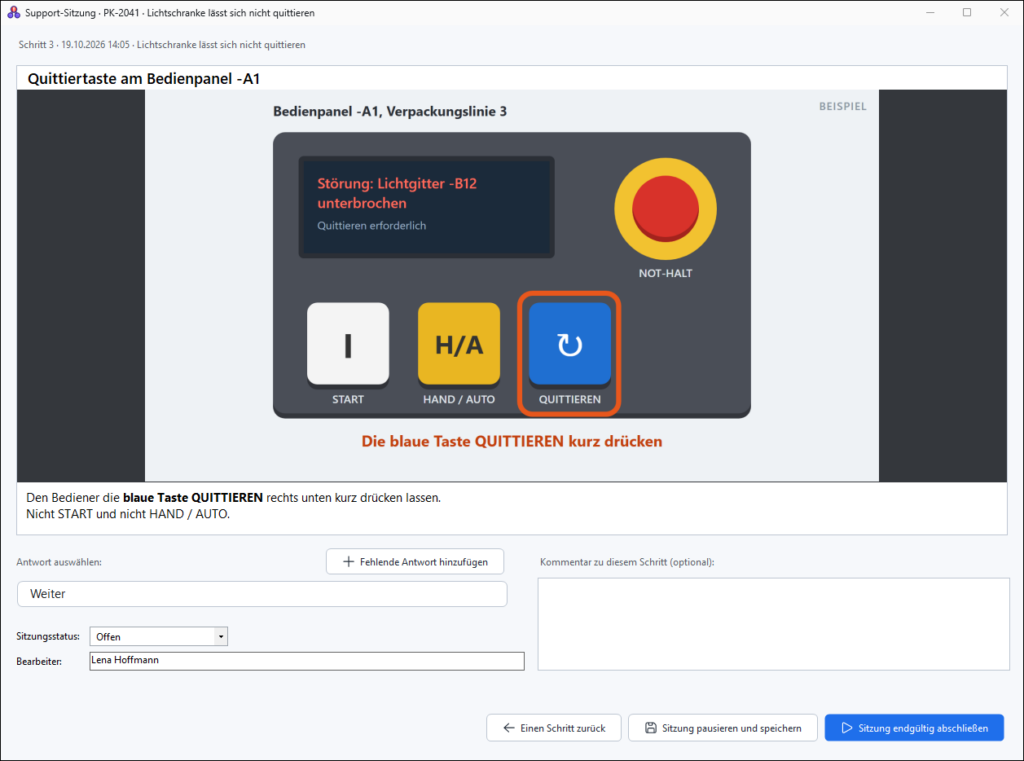Click the Bearbeiter label
Image resolution: width=1024 pixels, height=761 pixels.
tap(39, 662)
